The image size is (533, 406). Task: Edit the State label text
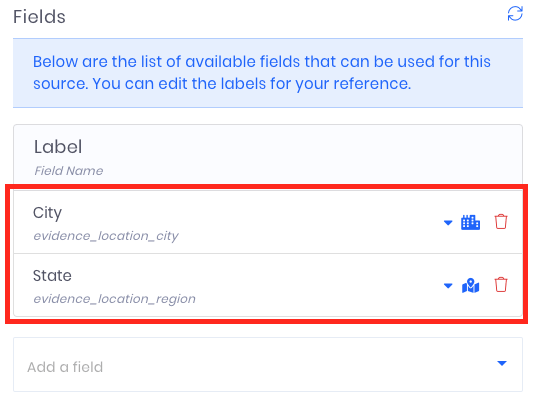(x=52, y=275)
